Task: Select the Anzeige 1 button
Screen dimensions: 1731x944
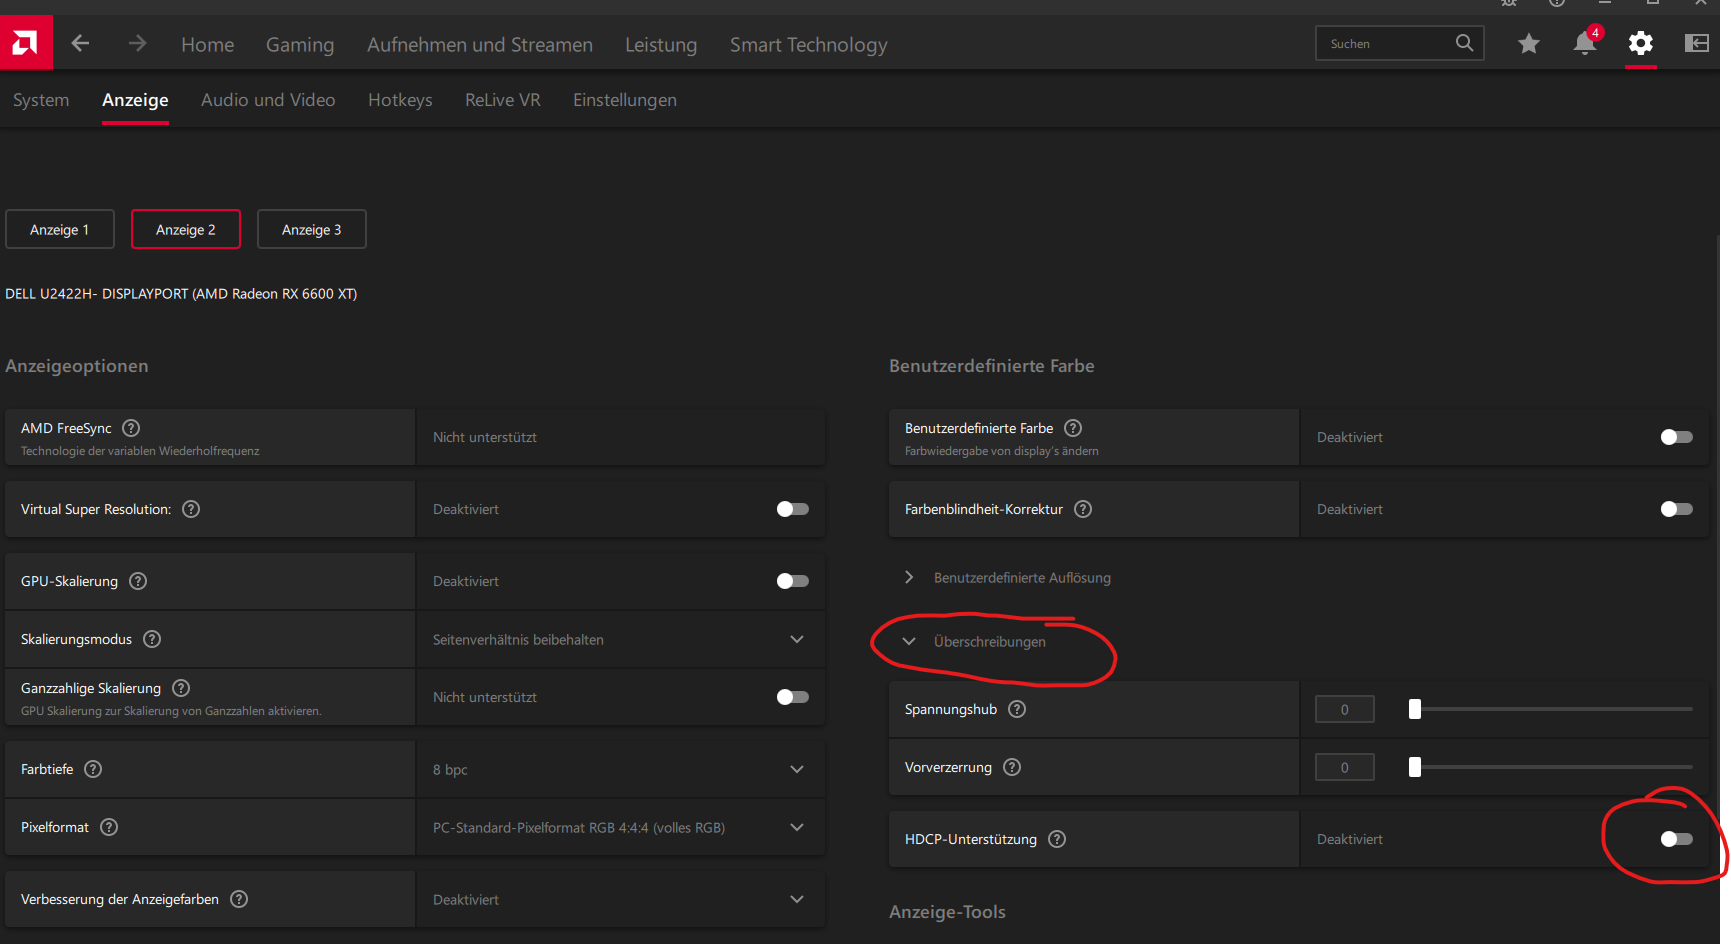Action: coord(60,229)
